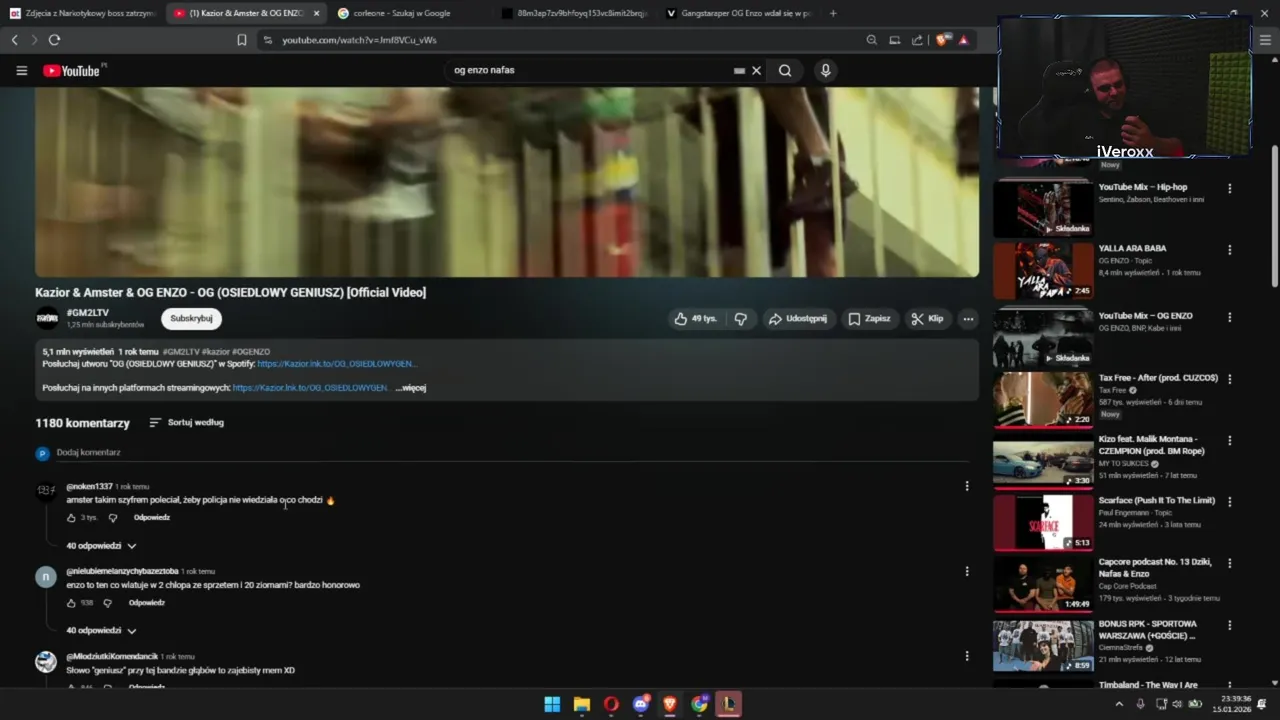Open the Spotify Kazior.lnk.to link
The width and height of the screenshot is (1280, 720).
point(337,364)
